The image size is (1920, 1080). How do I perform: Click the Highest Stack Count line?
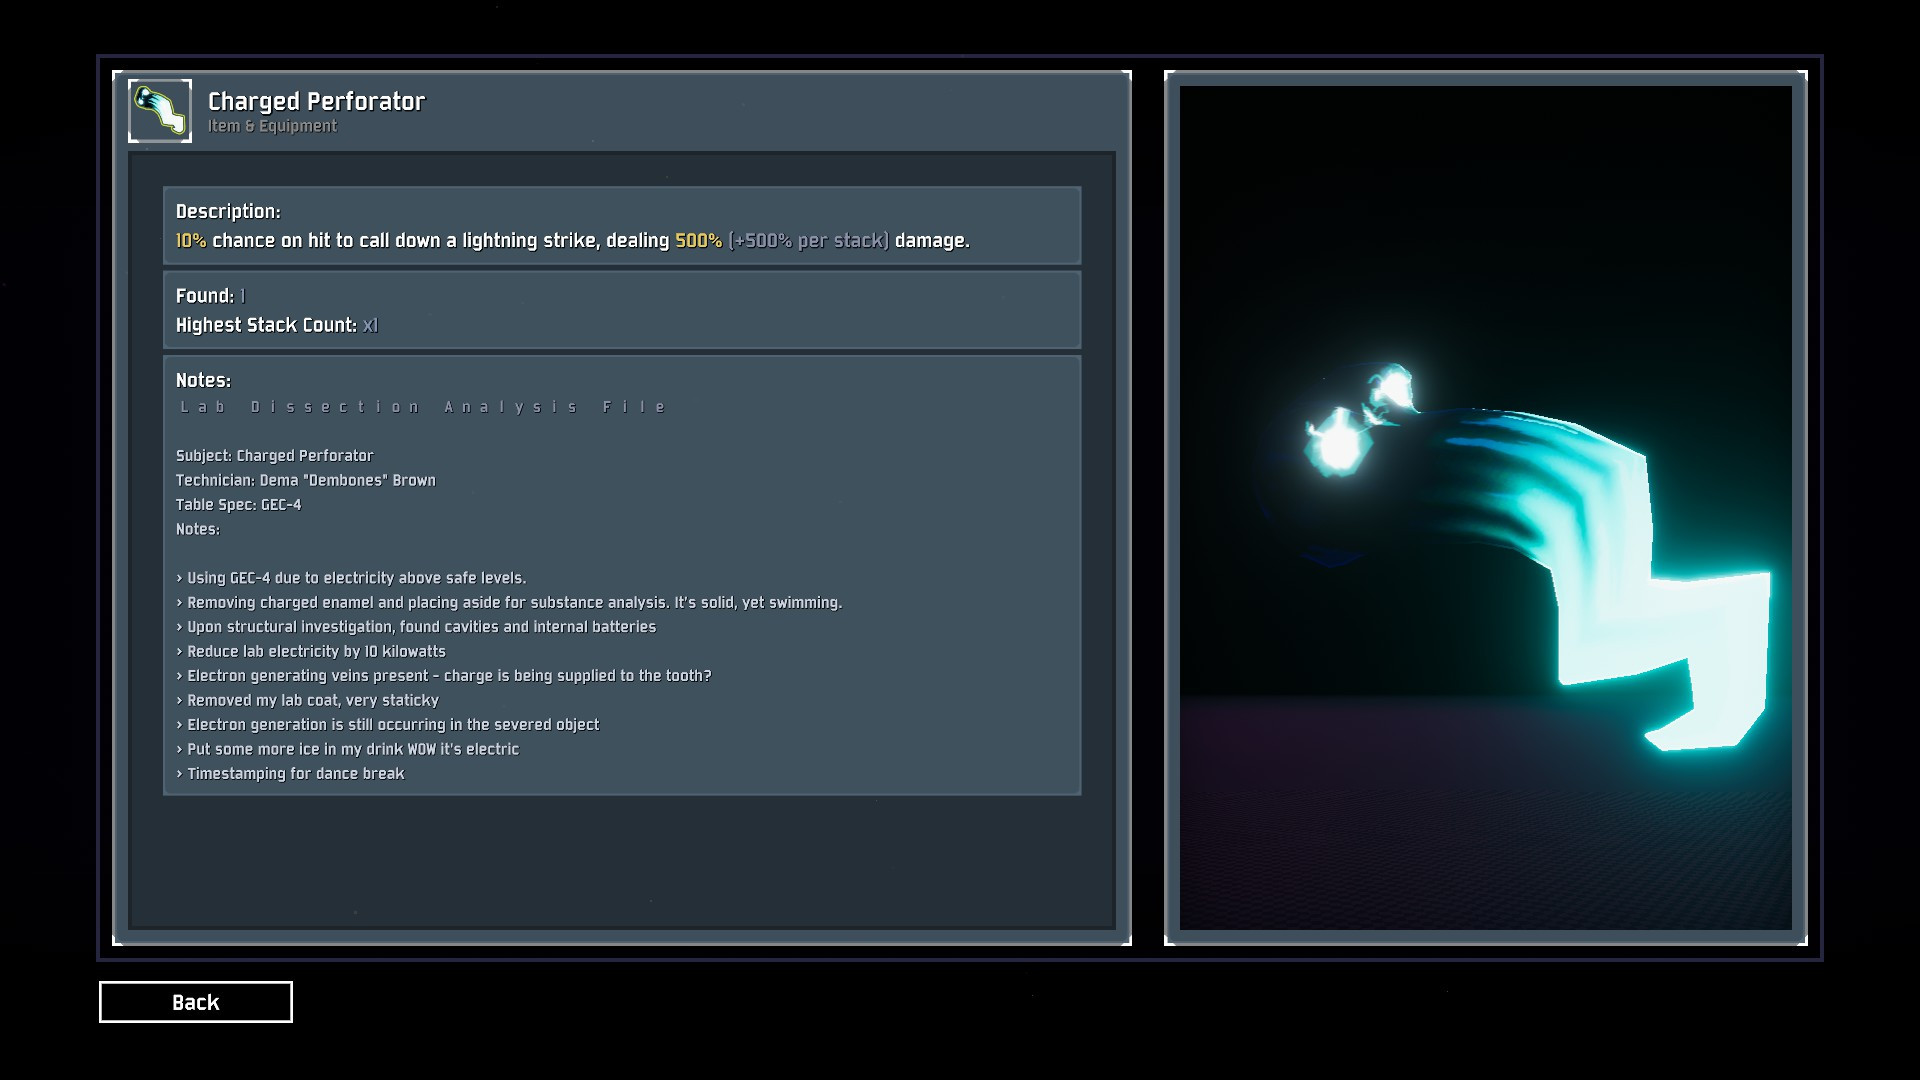coord(276,325)
